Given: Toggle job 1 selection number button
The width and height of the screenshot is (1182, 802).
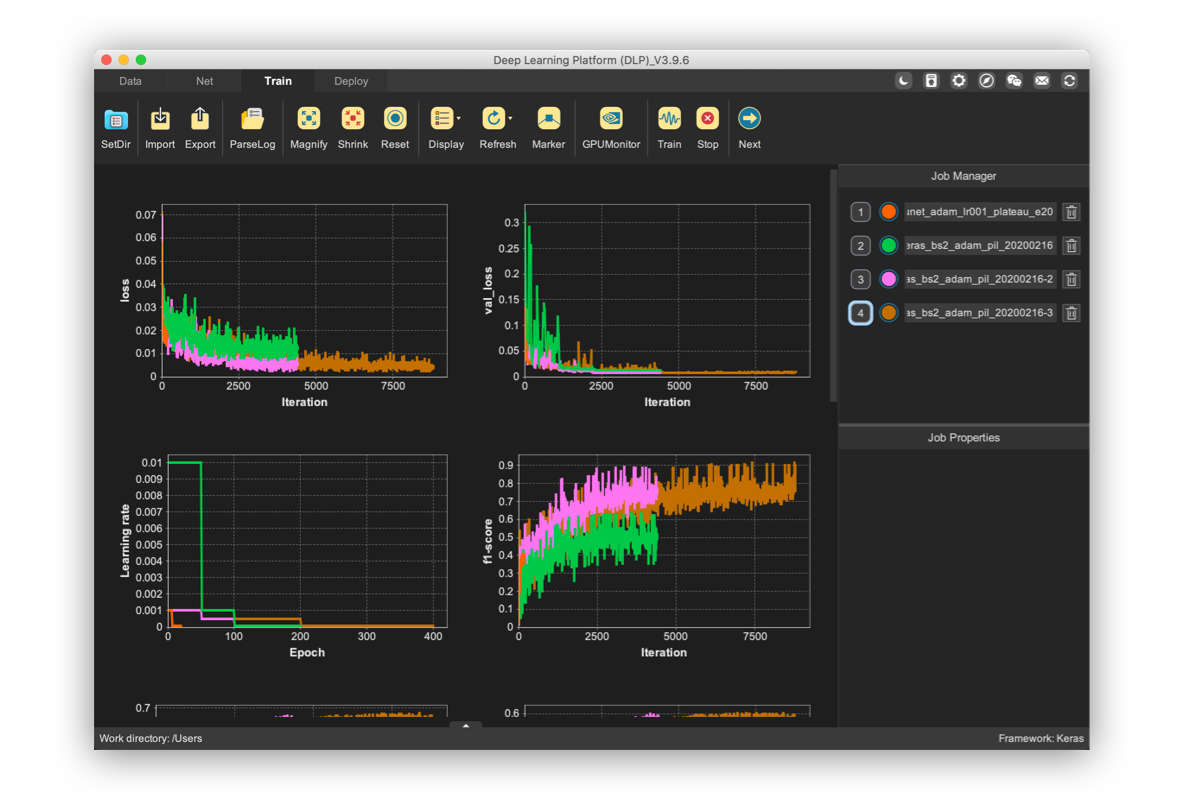Looking at the screenshot, I should (x=861, y=212).
